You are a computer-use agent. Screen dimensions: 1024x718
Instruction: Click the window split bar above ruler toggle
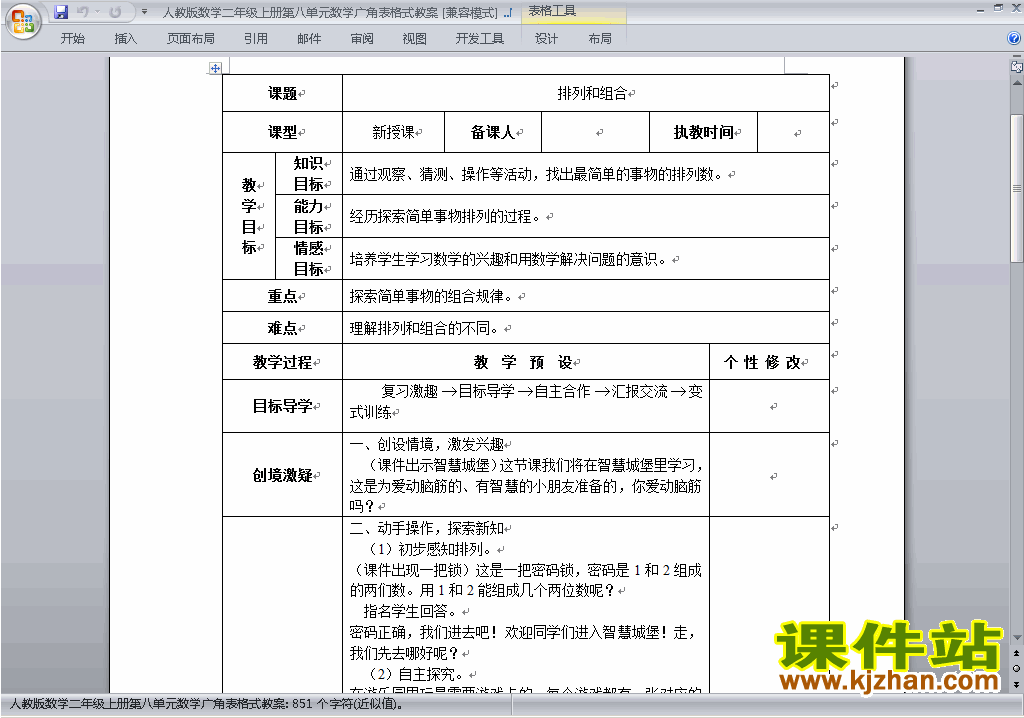click(x=1016, y=57)
